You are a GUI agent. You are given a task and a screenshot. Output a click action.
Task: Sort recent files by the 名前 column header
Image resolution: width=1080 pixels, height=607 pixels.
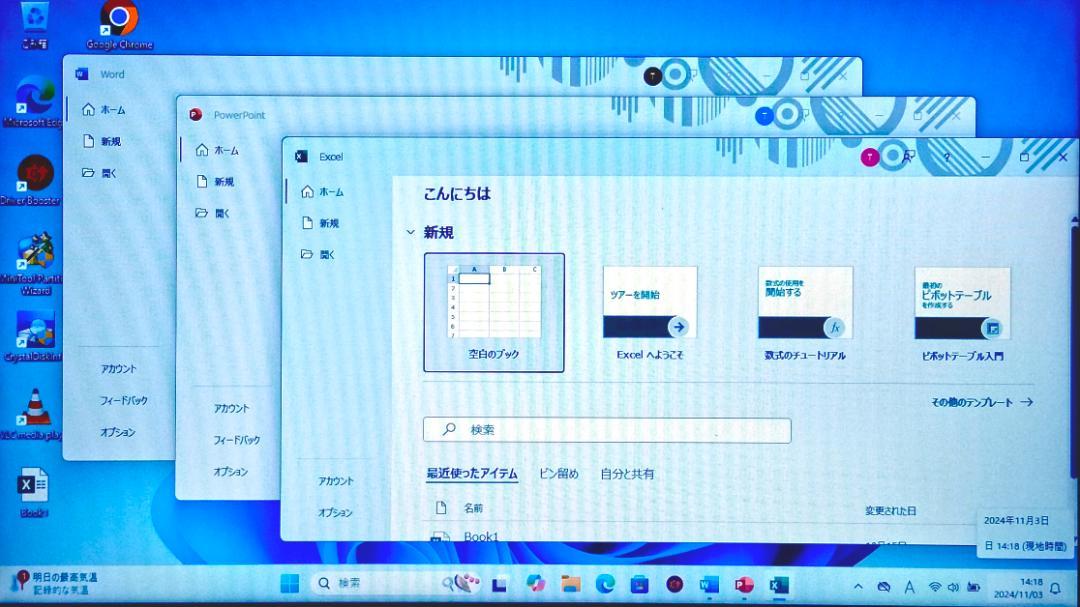[x=473, y=508]
